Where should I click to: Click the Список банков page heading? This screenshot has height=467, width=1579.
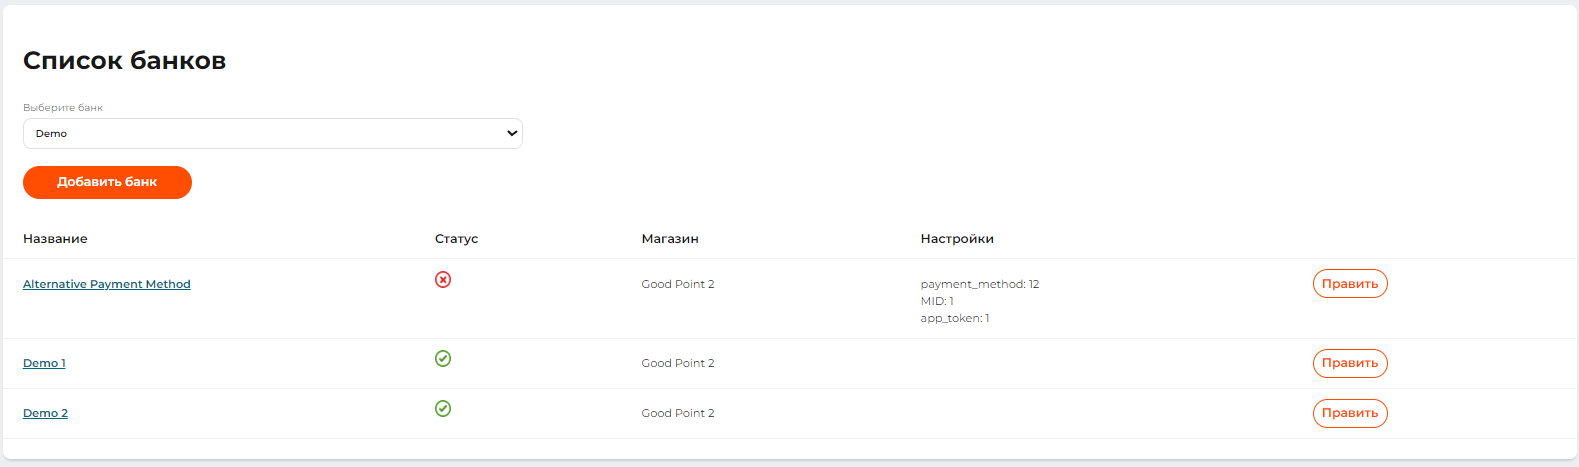pos(125,61)
